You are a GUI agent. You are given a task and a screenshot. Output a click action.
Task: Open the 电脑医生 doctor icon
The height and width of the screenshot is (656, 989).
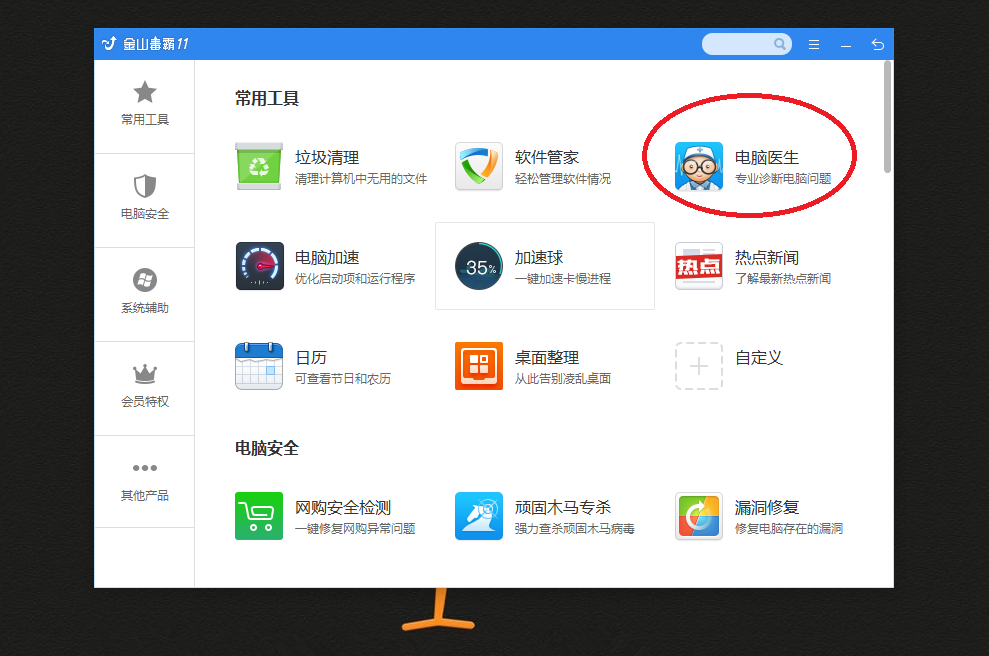click(699, 166)
